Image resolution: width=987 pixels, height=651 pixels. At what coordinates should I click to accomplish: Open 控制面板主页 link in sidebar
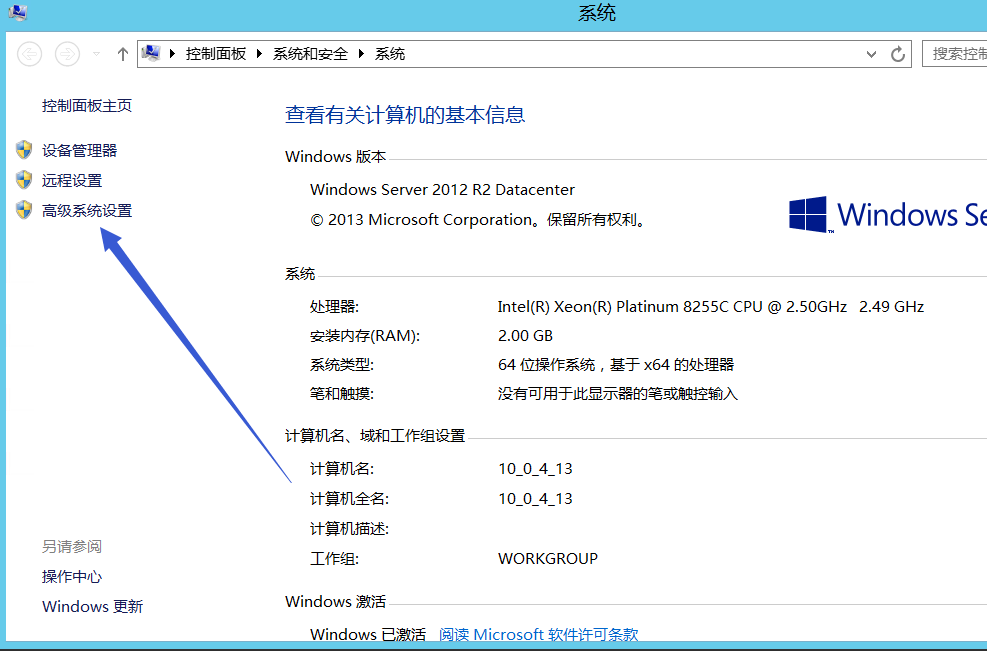click(x=87, y=106)
